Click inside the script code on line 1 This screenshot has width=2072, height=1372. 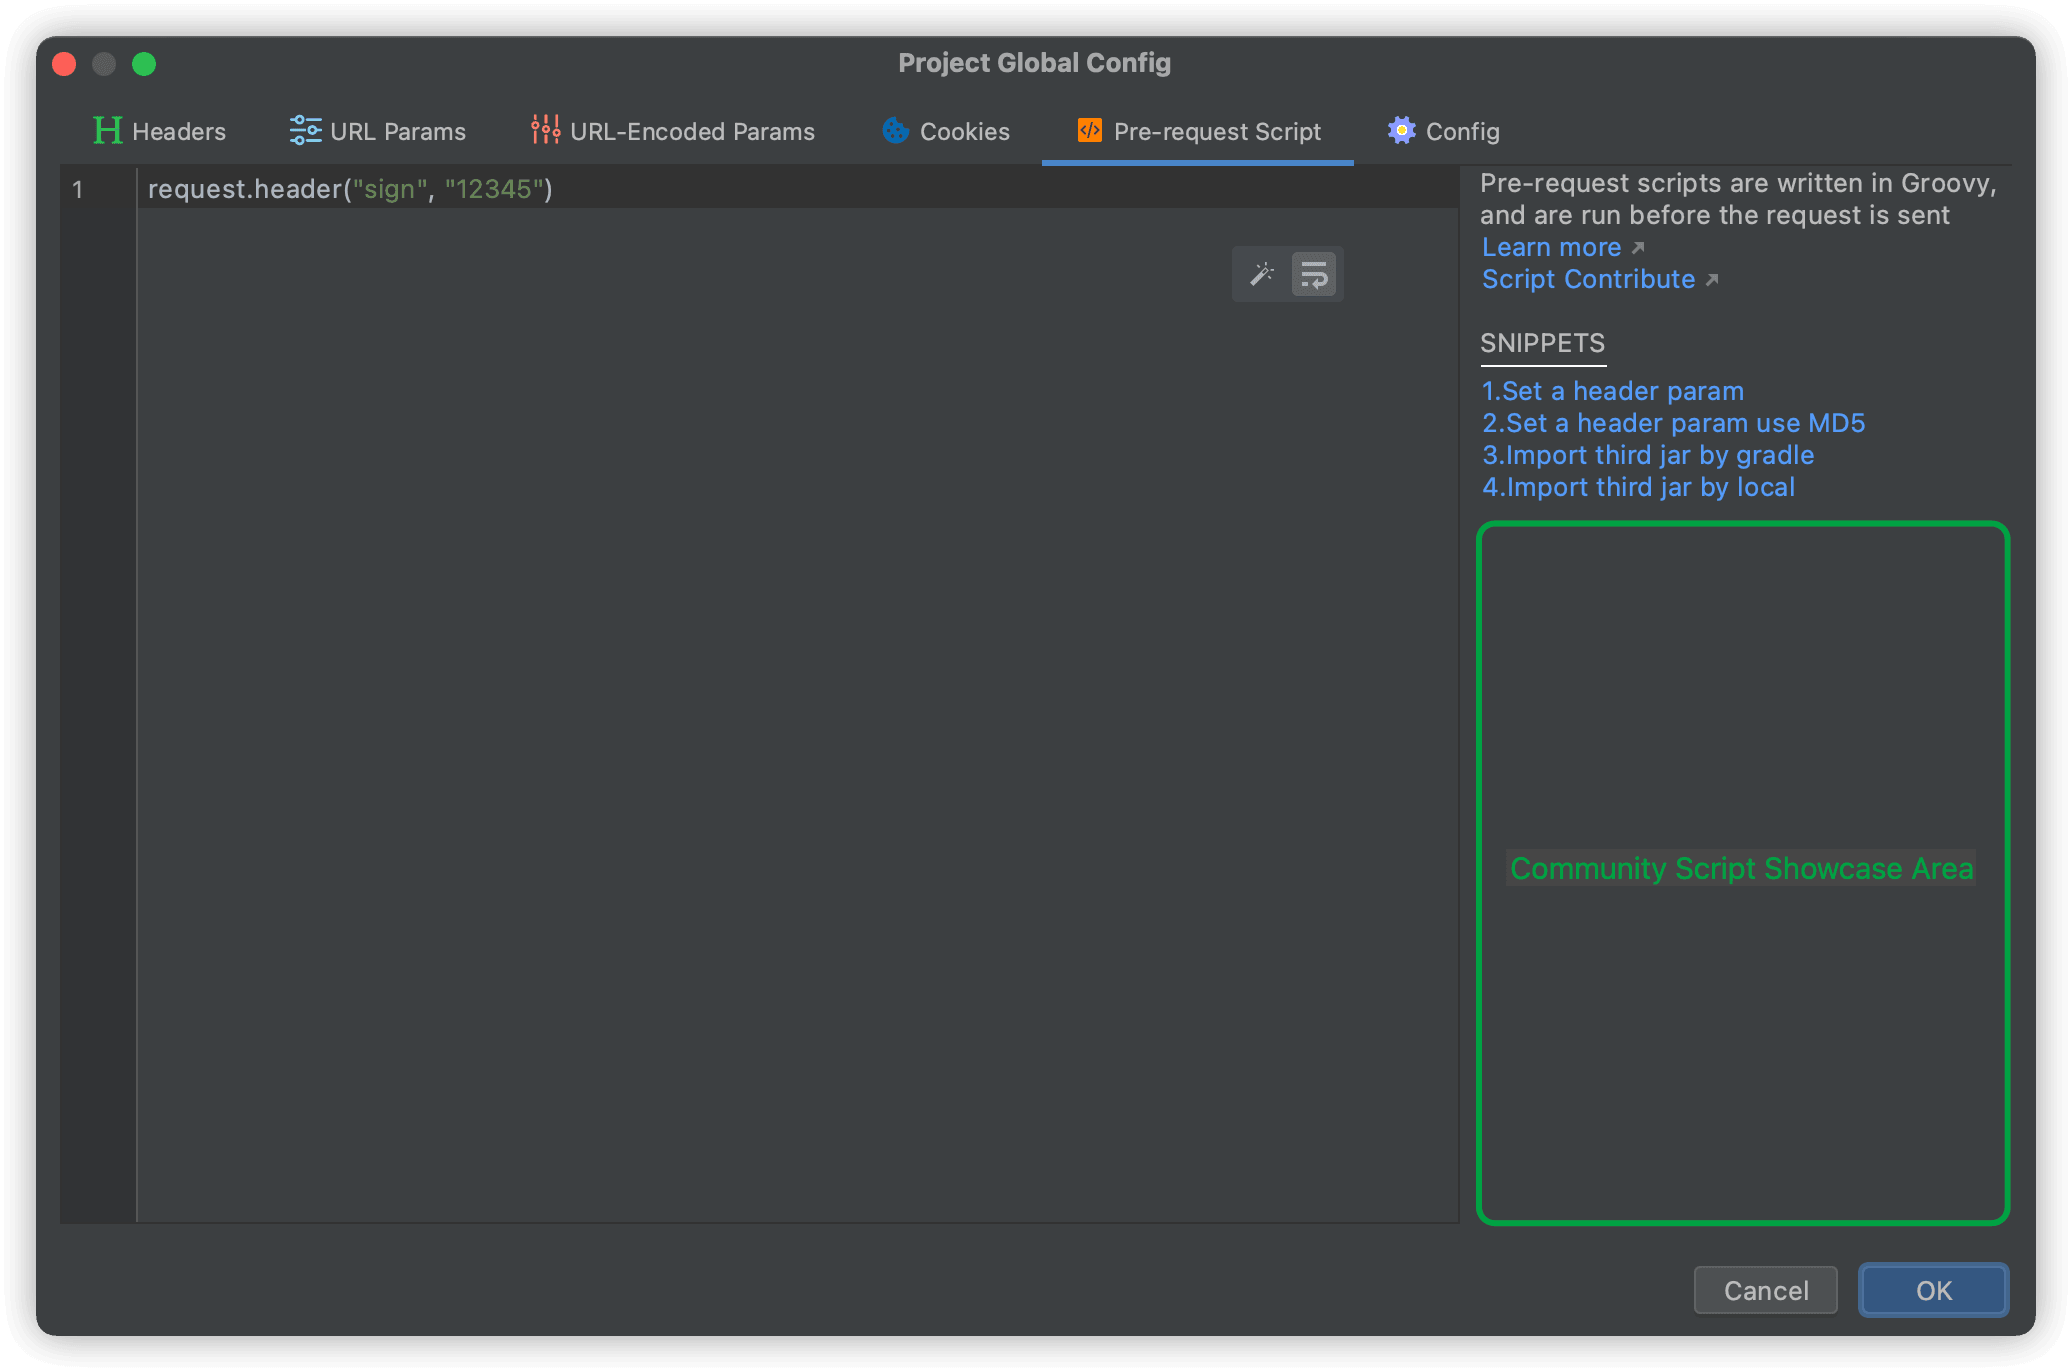pos(350,189)
